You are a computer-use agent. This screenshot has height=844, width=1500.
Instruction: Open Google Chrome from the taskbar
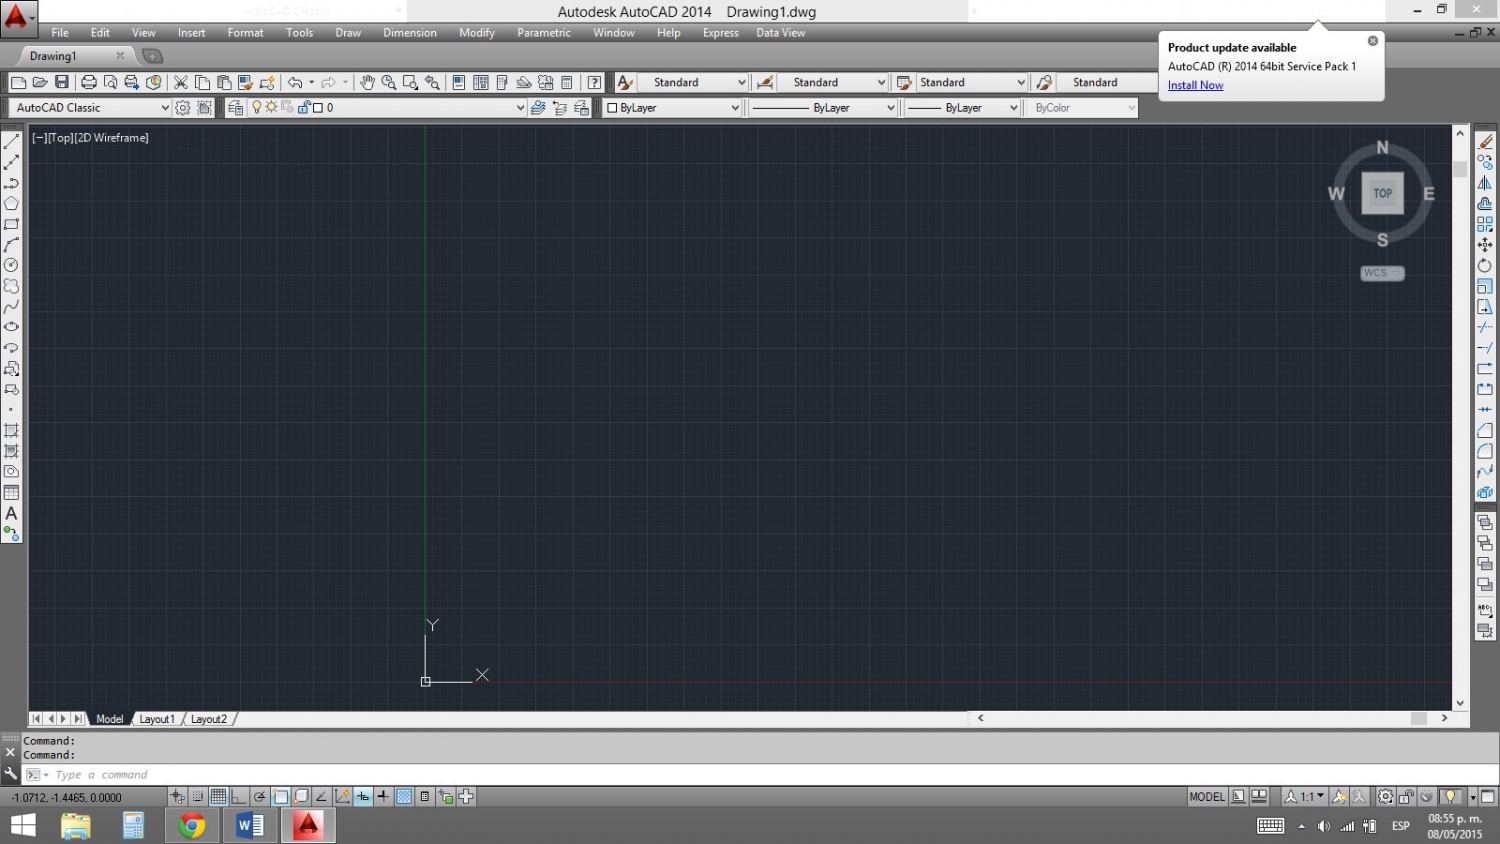[x=192, y=825]
